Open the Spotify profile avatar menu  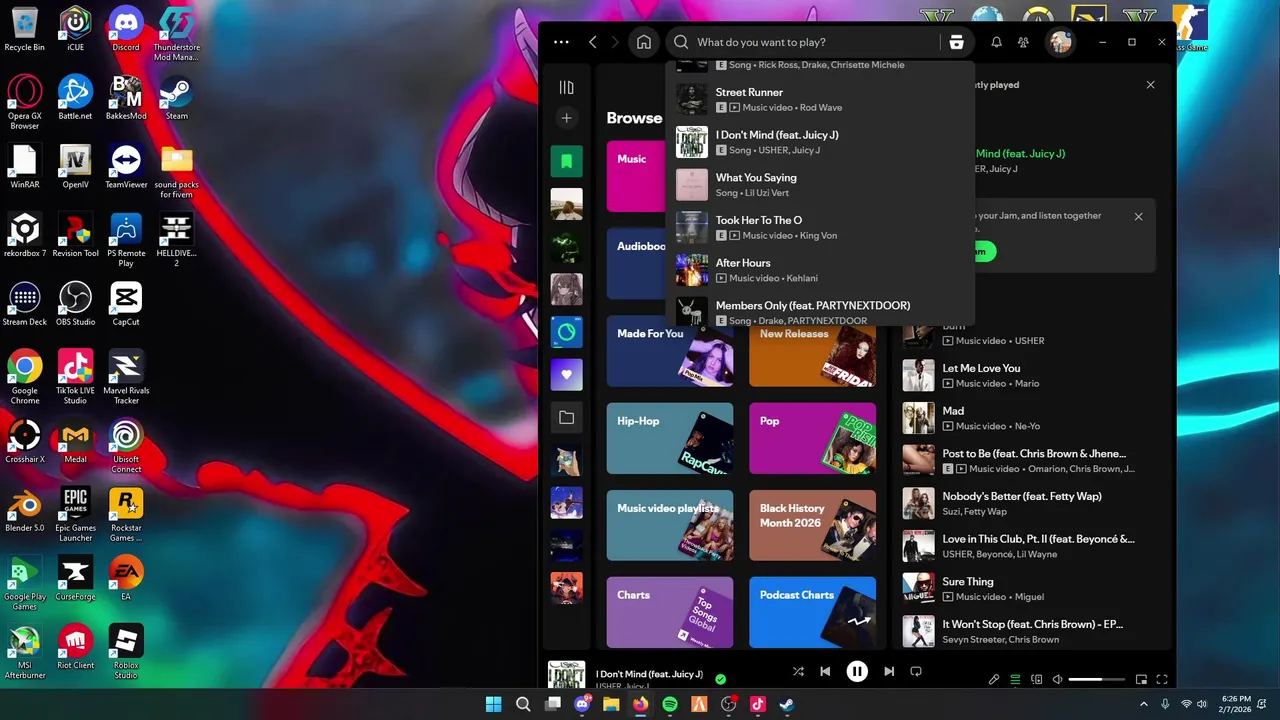(1060, 42)
